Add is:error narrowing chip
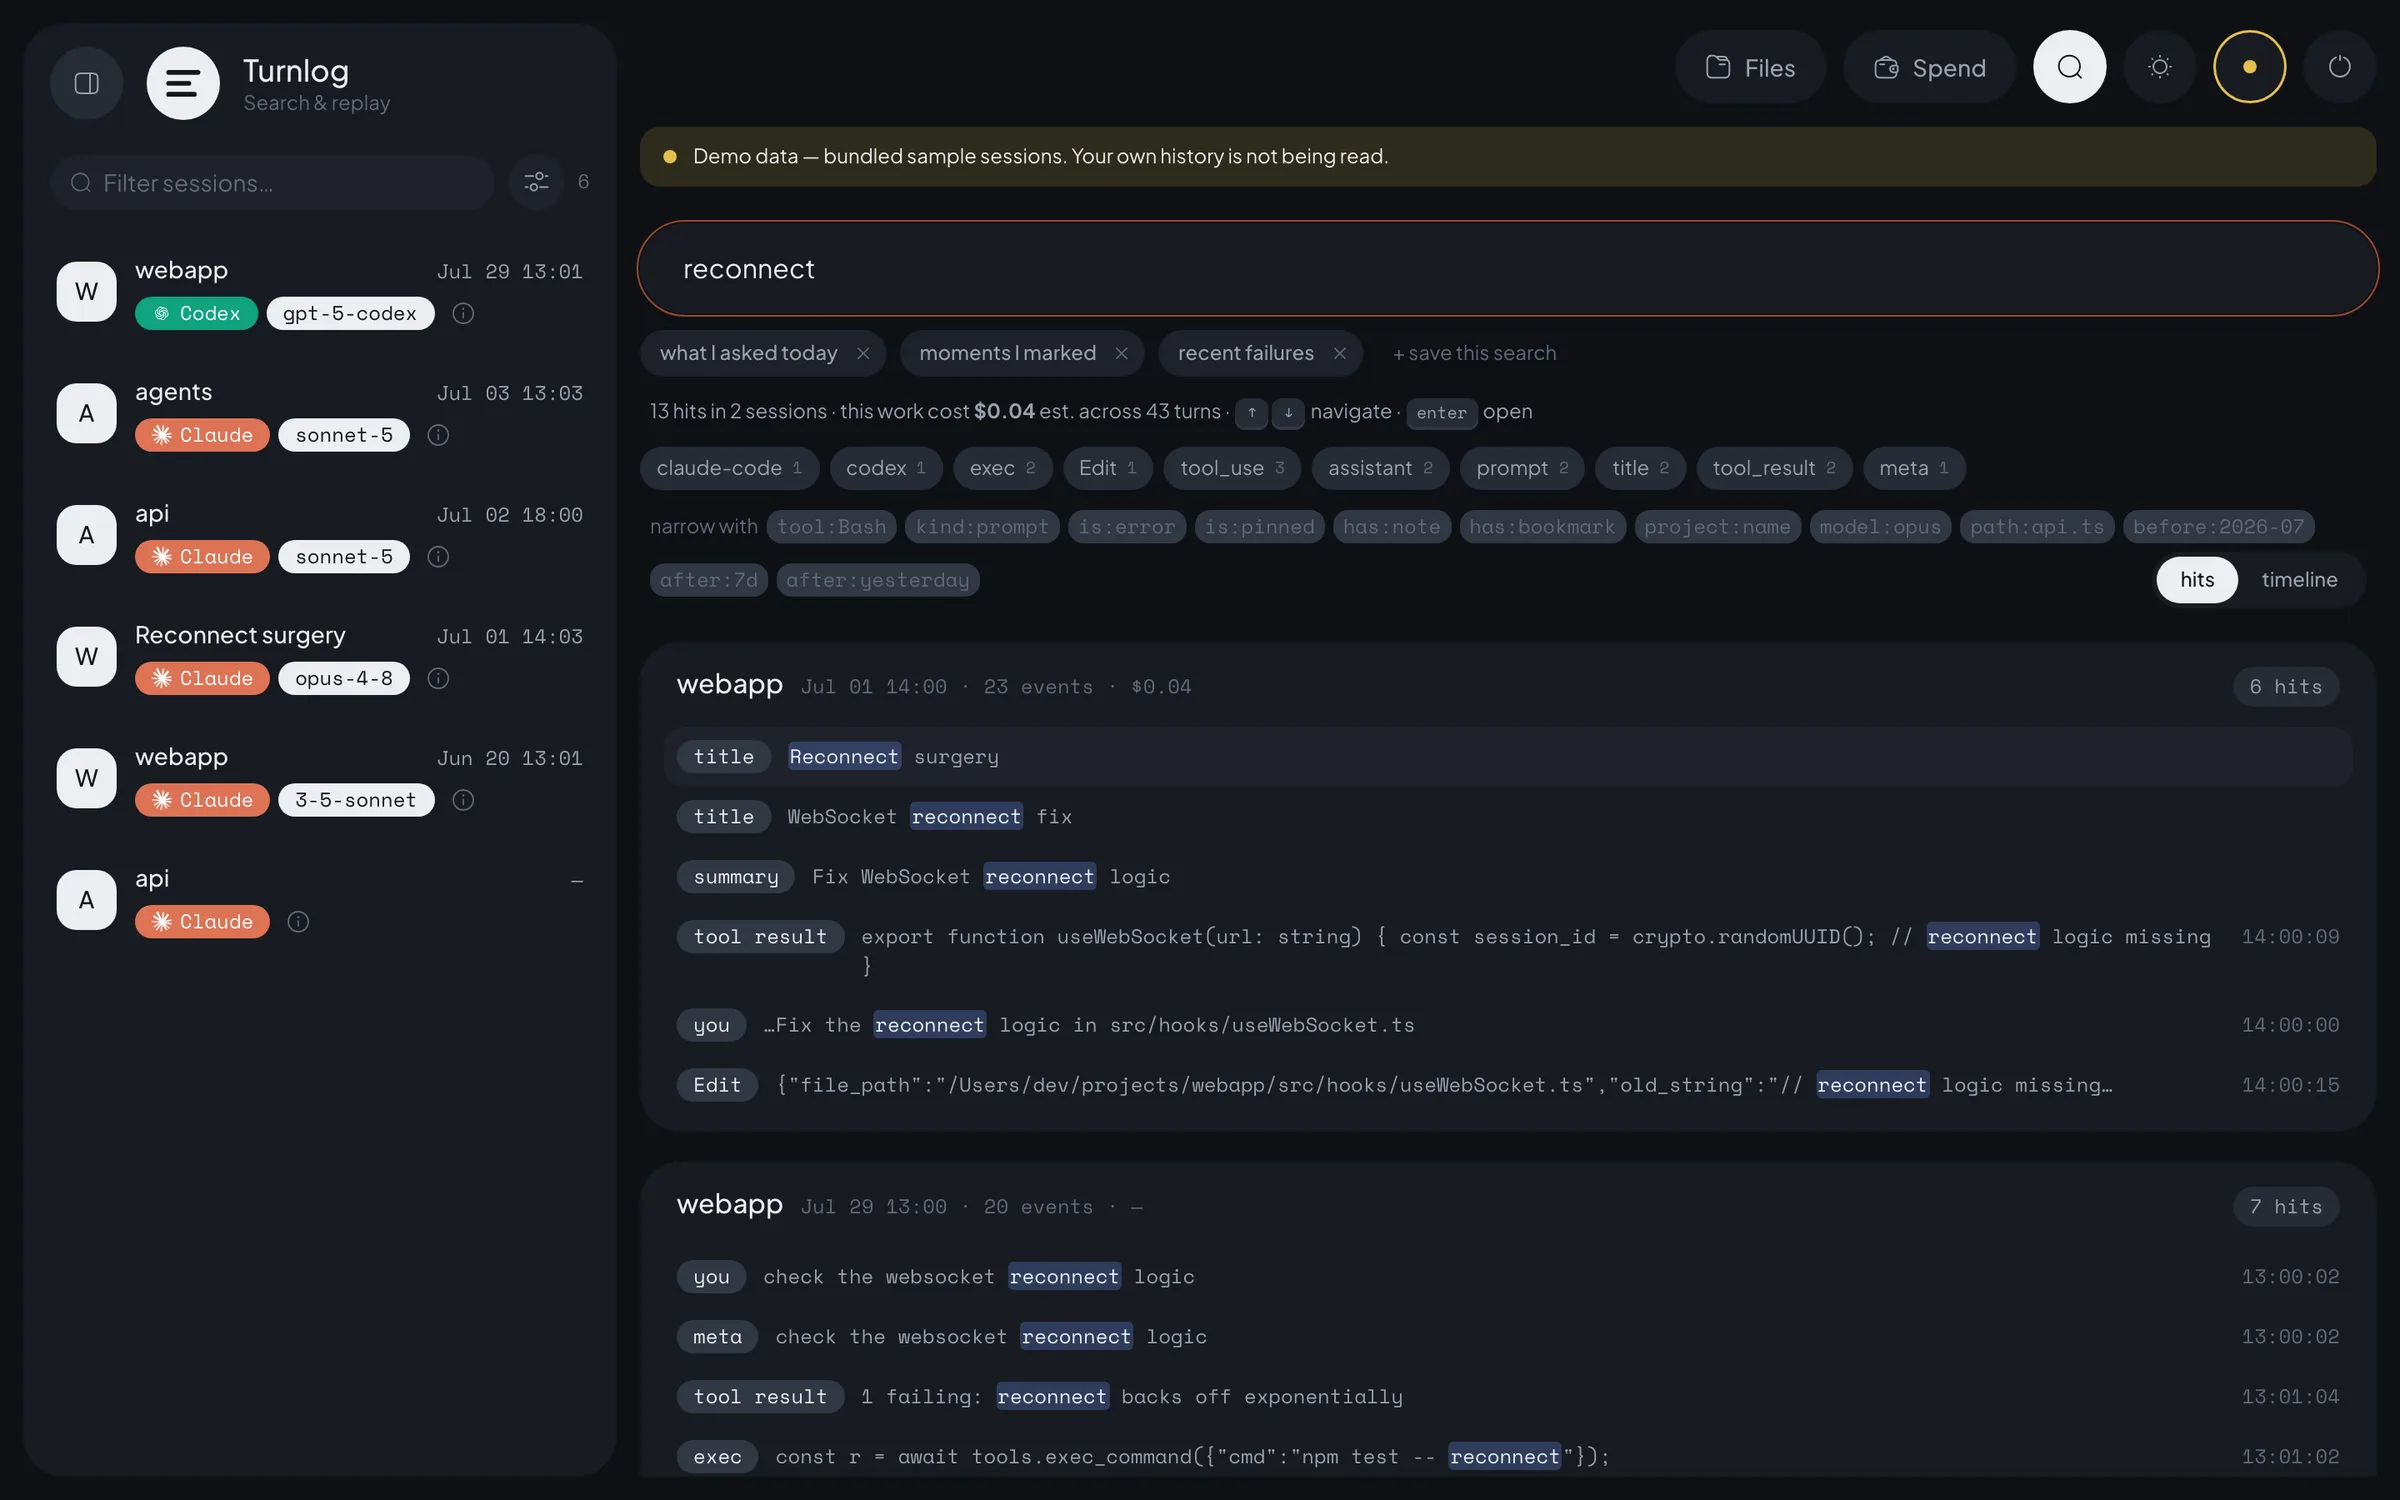This screenshot has height=1500, width=2400. click(x=1127, y=527)
